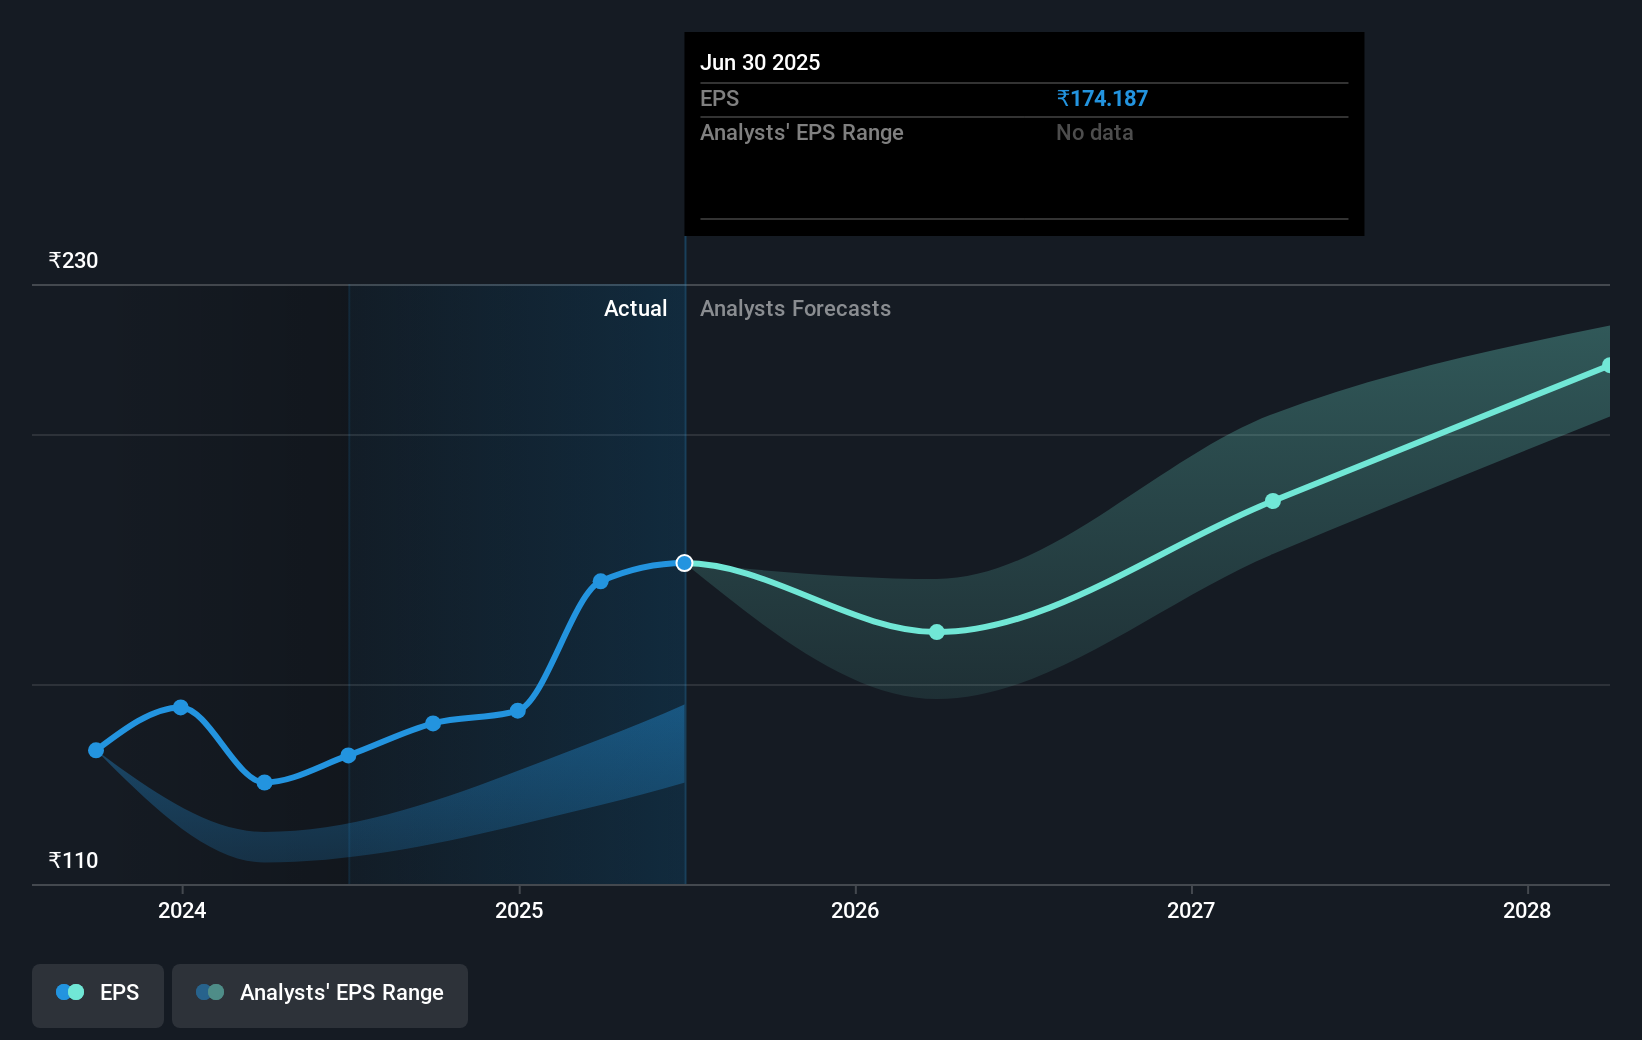Toggle the steep-rise marker after 2025 start
The image size is (1642, 1040).
pyautogui.click(x=600, y=581)
